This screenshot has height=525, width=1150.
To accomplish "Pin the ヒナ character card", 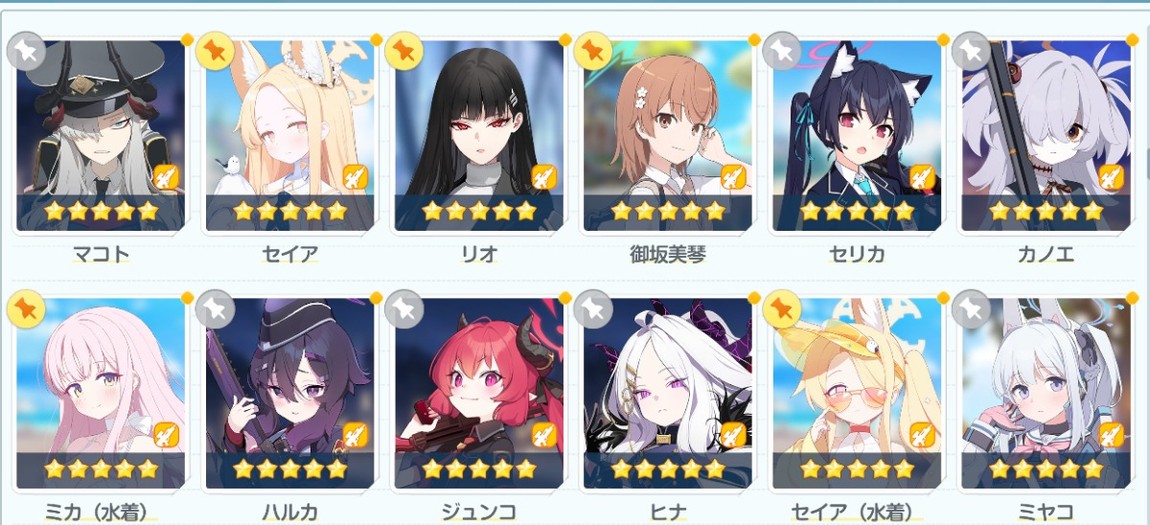I will coord(593,309).
